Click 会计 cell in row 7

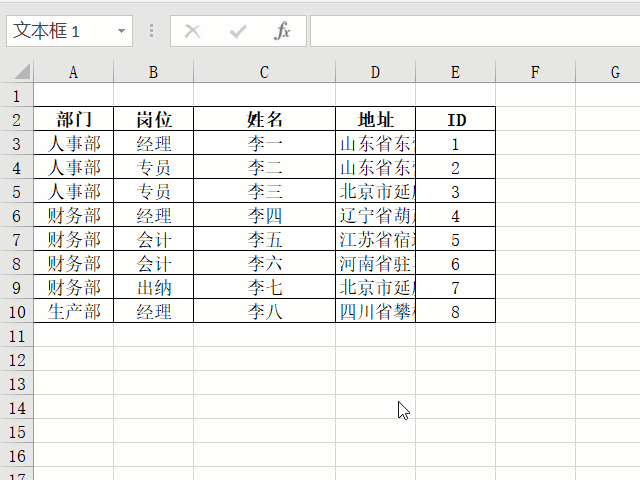coord(153,240)
